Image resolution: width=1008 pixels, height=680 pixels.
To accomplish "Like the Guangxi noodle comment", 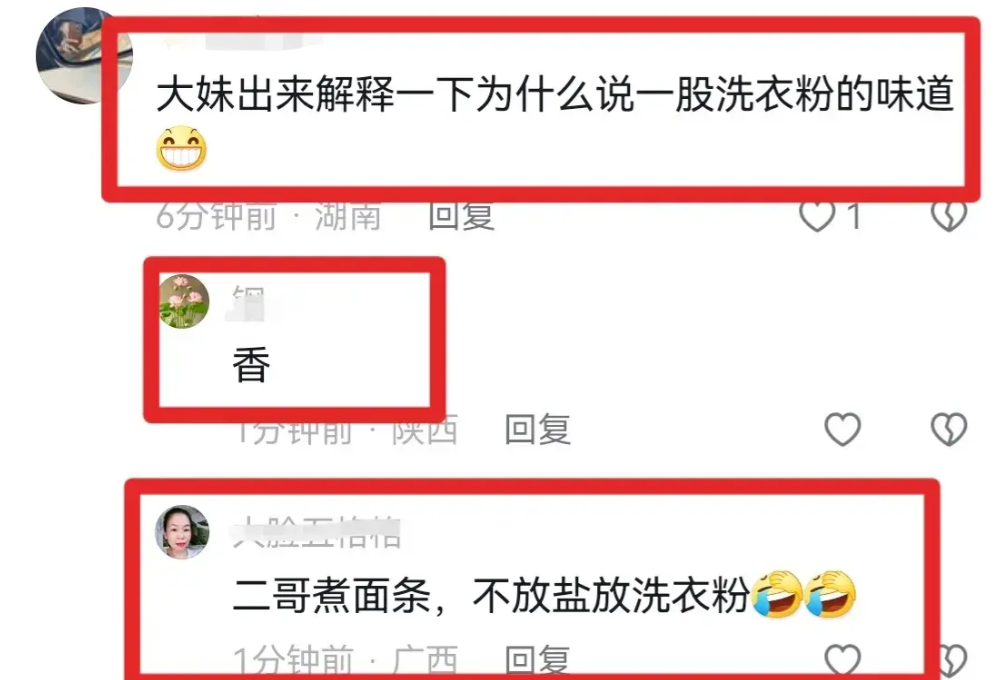I will click(x=843, y=661).
